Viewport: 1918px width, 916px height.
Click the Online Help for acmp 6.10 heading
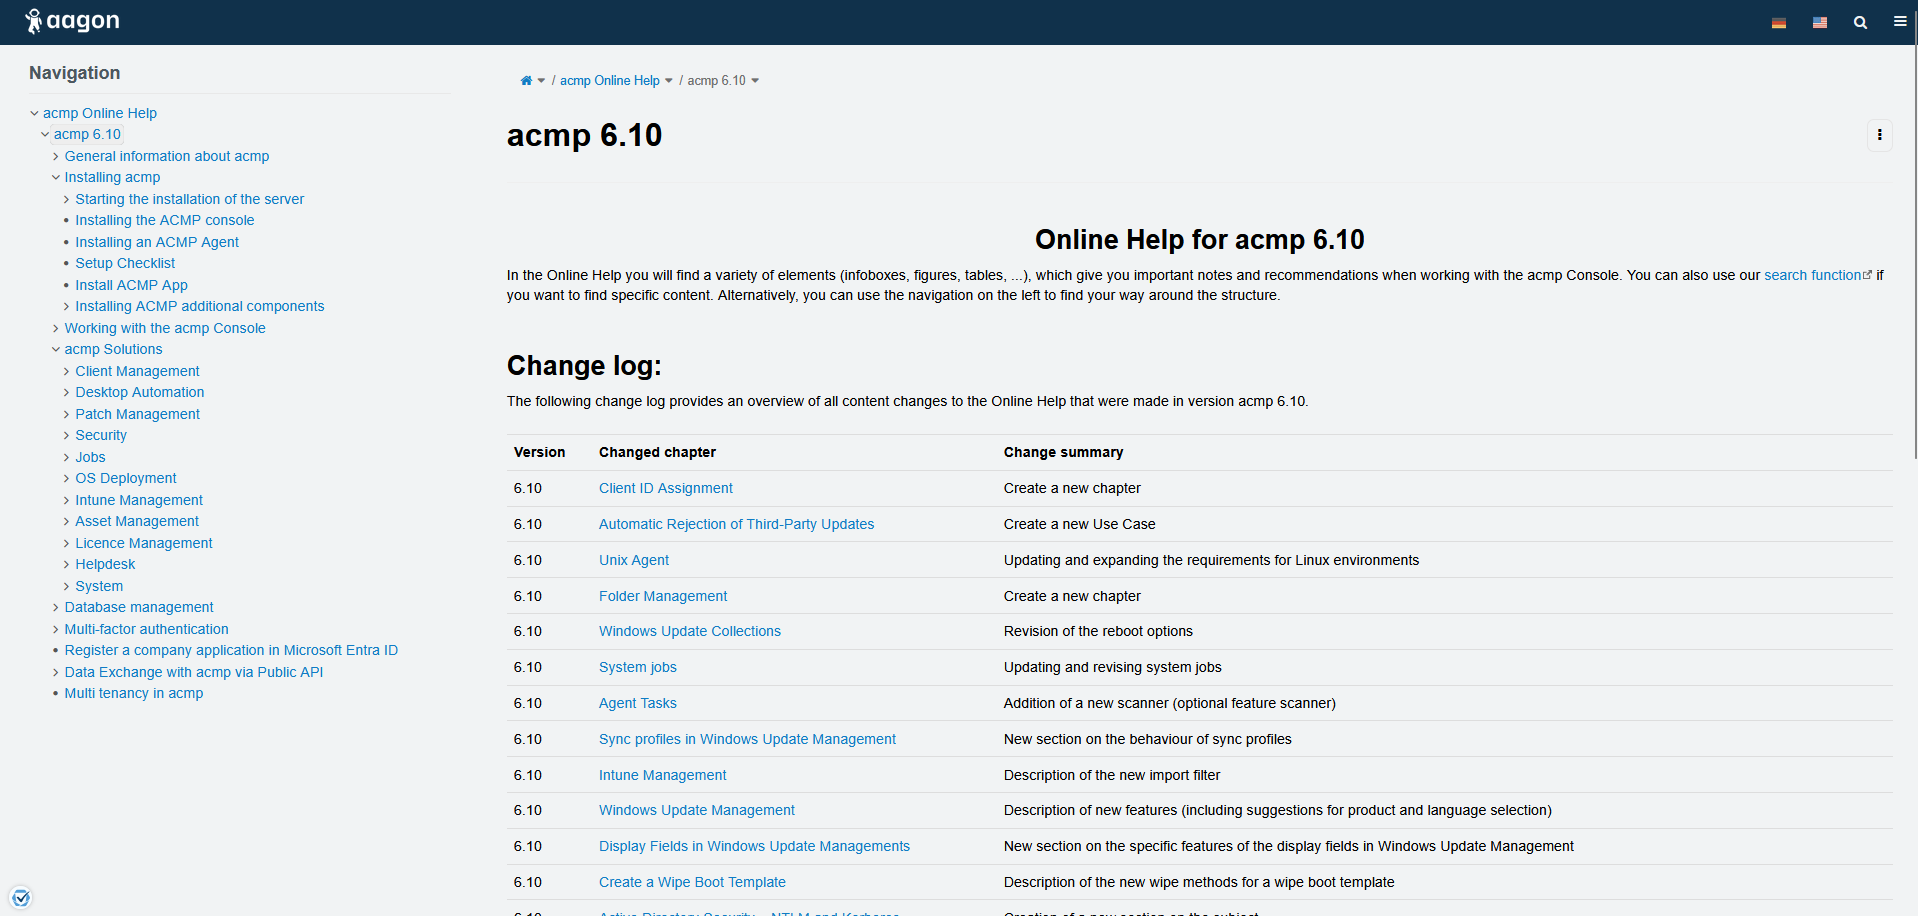coord(1200,240)
